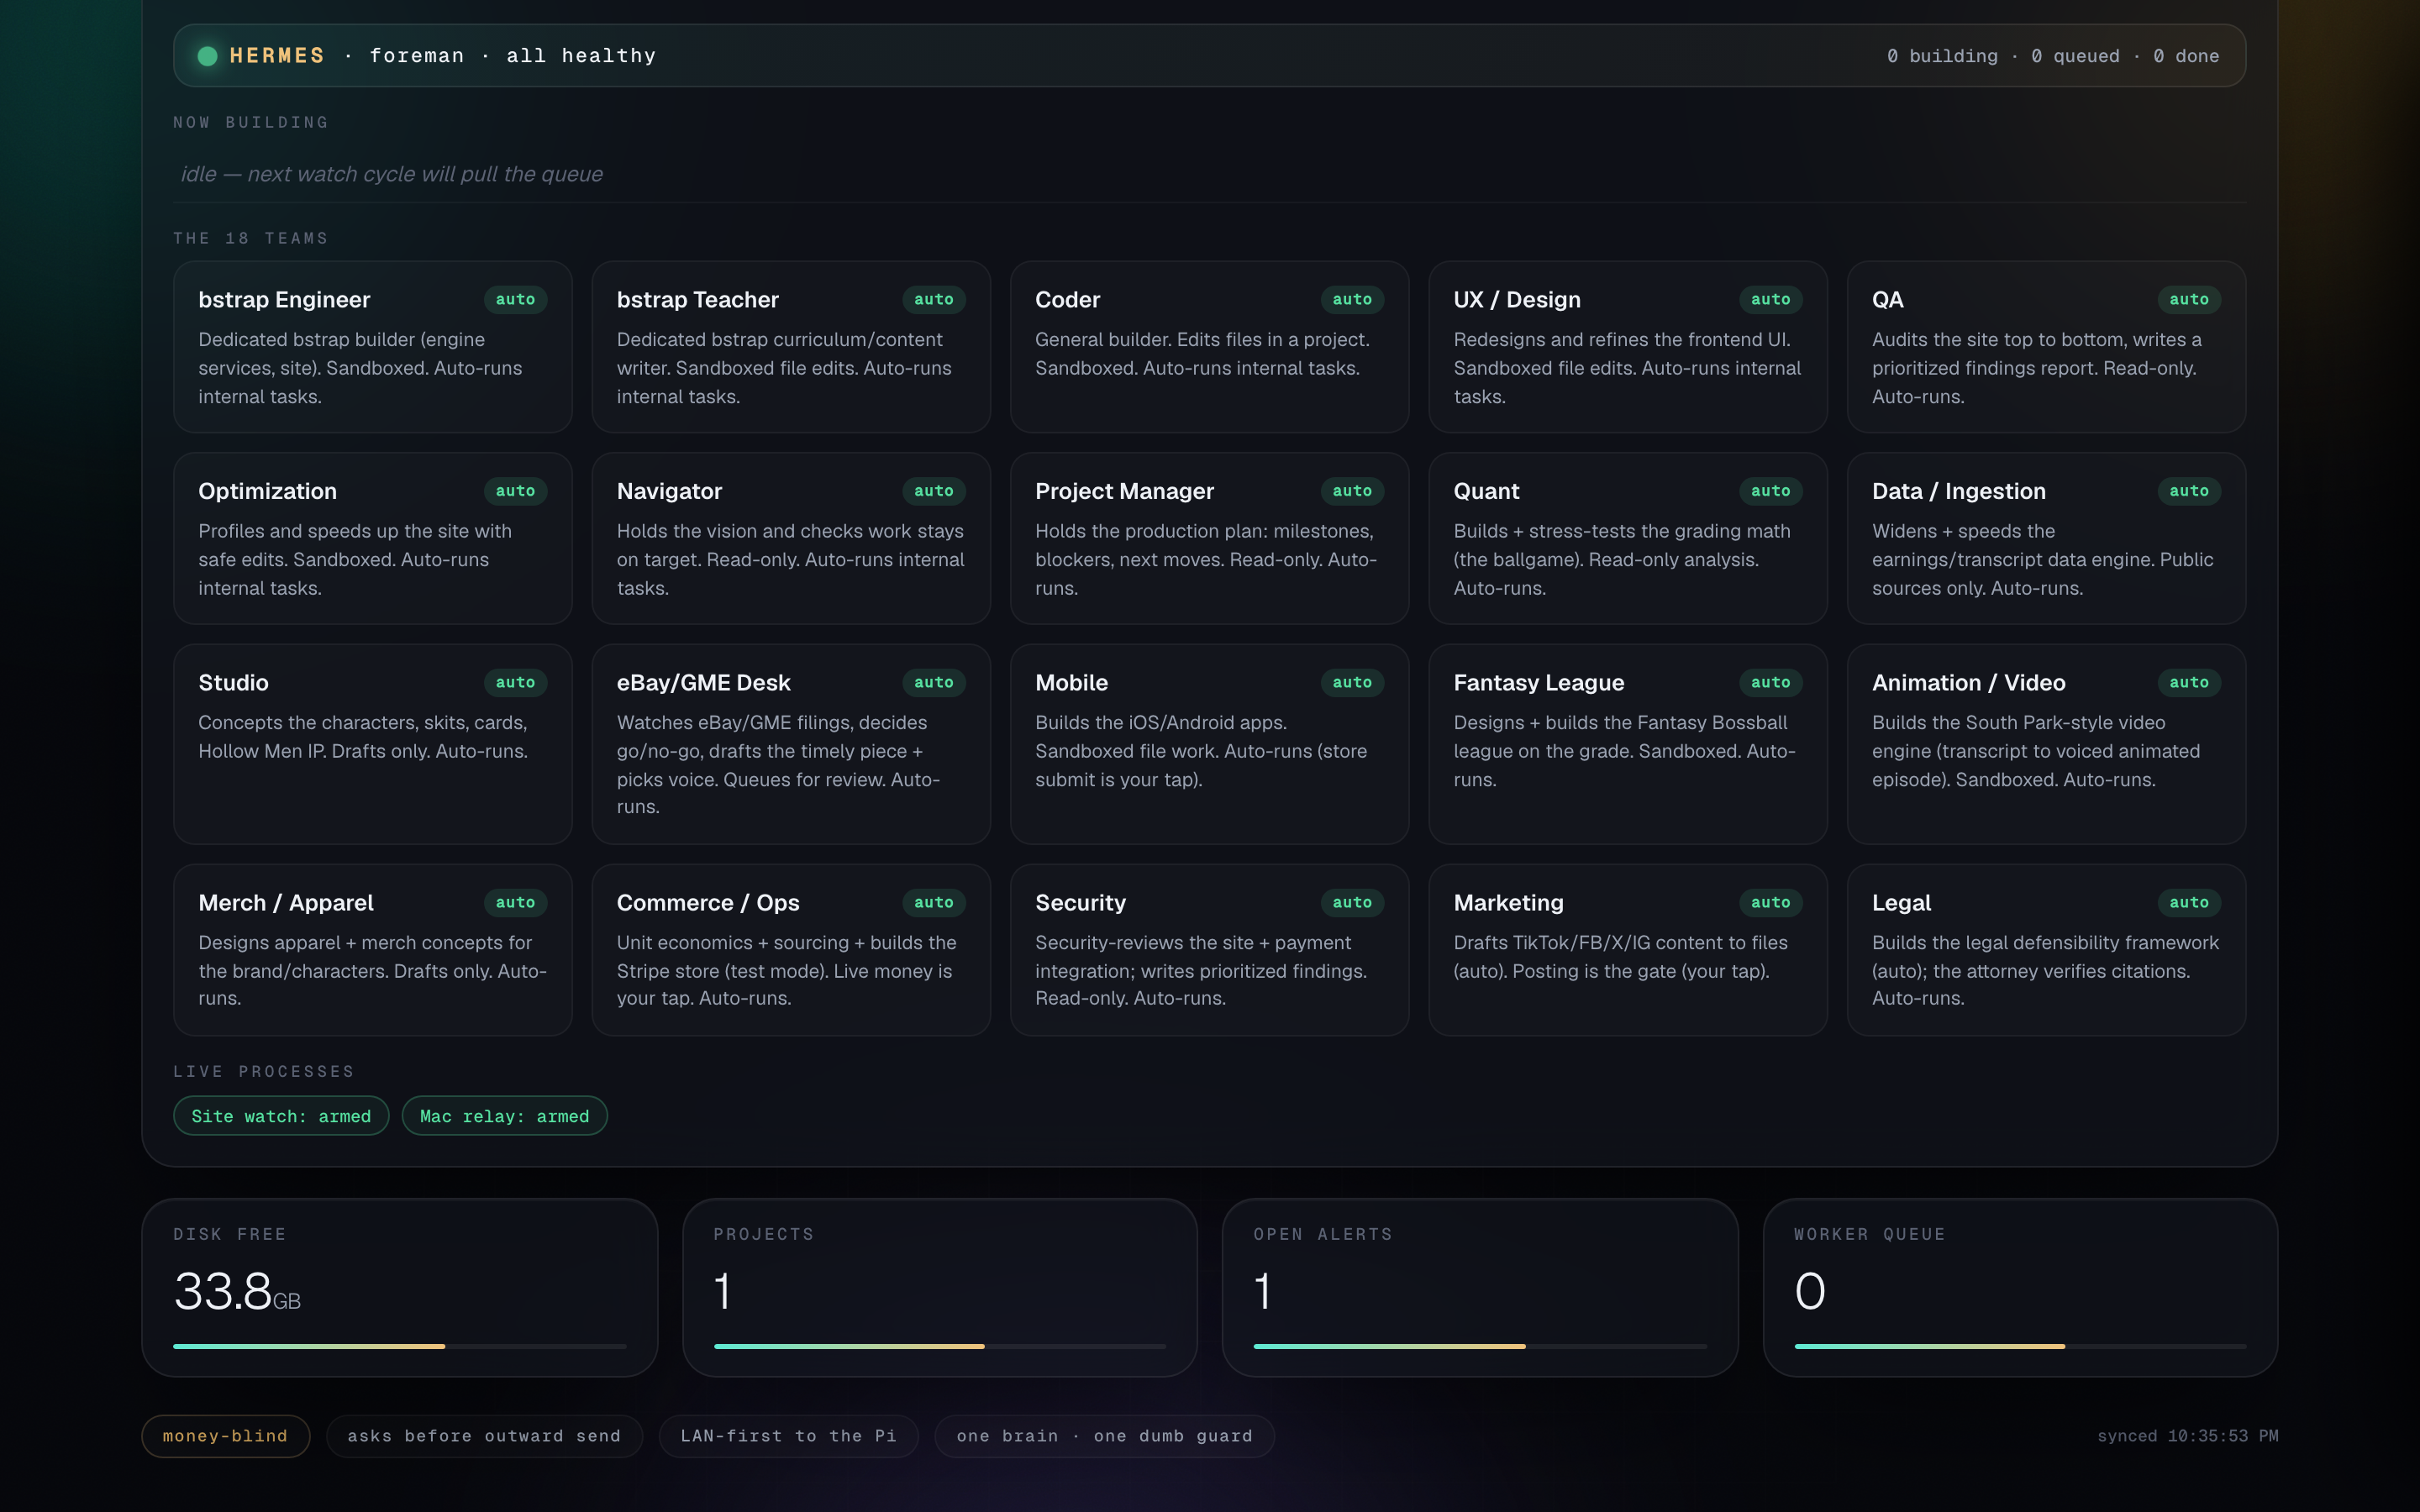Open the Commerce / Ops title
2420x1512 pixels.
pos(707,903)
